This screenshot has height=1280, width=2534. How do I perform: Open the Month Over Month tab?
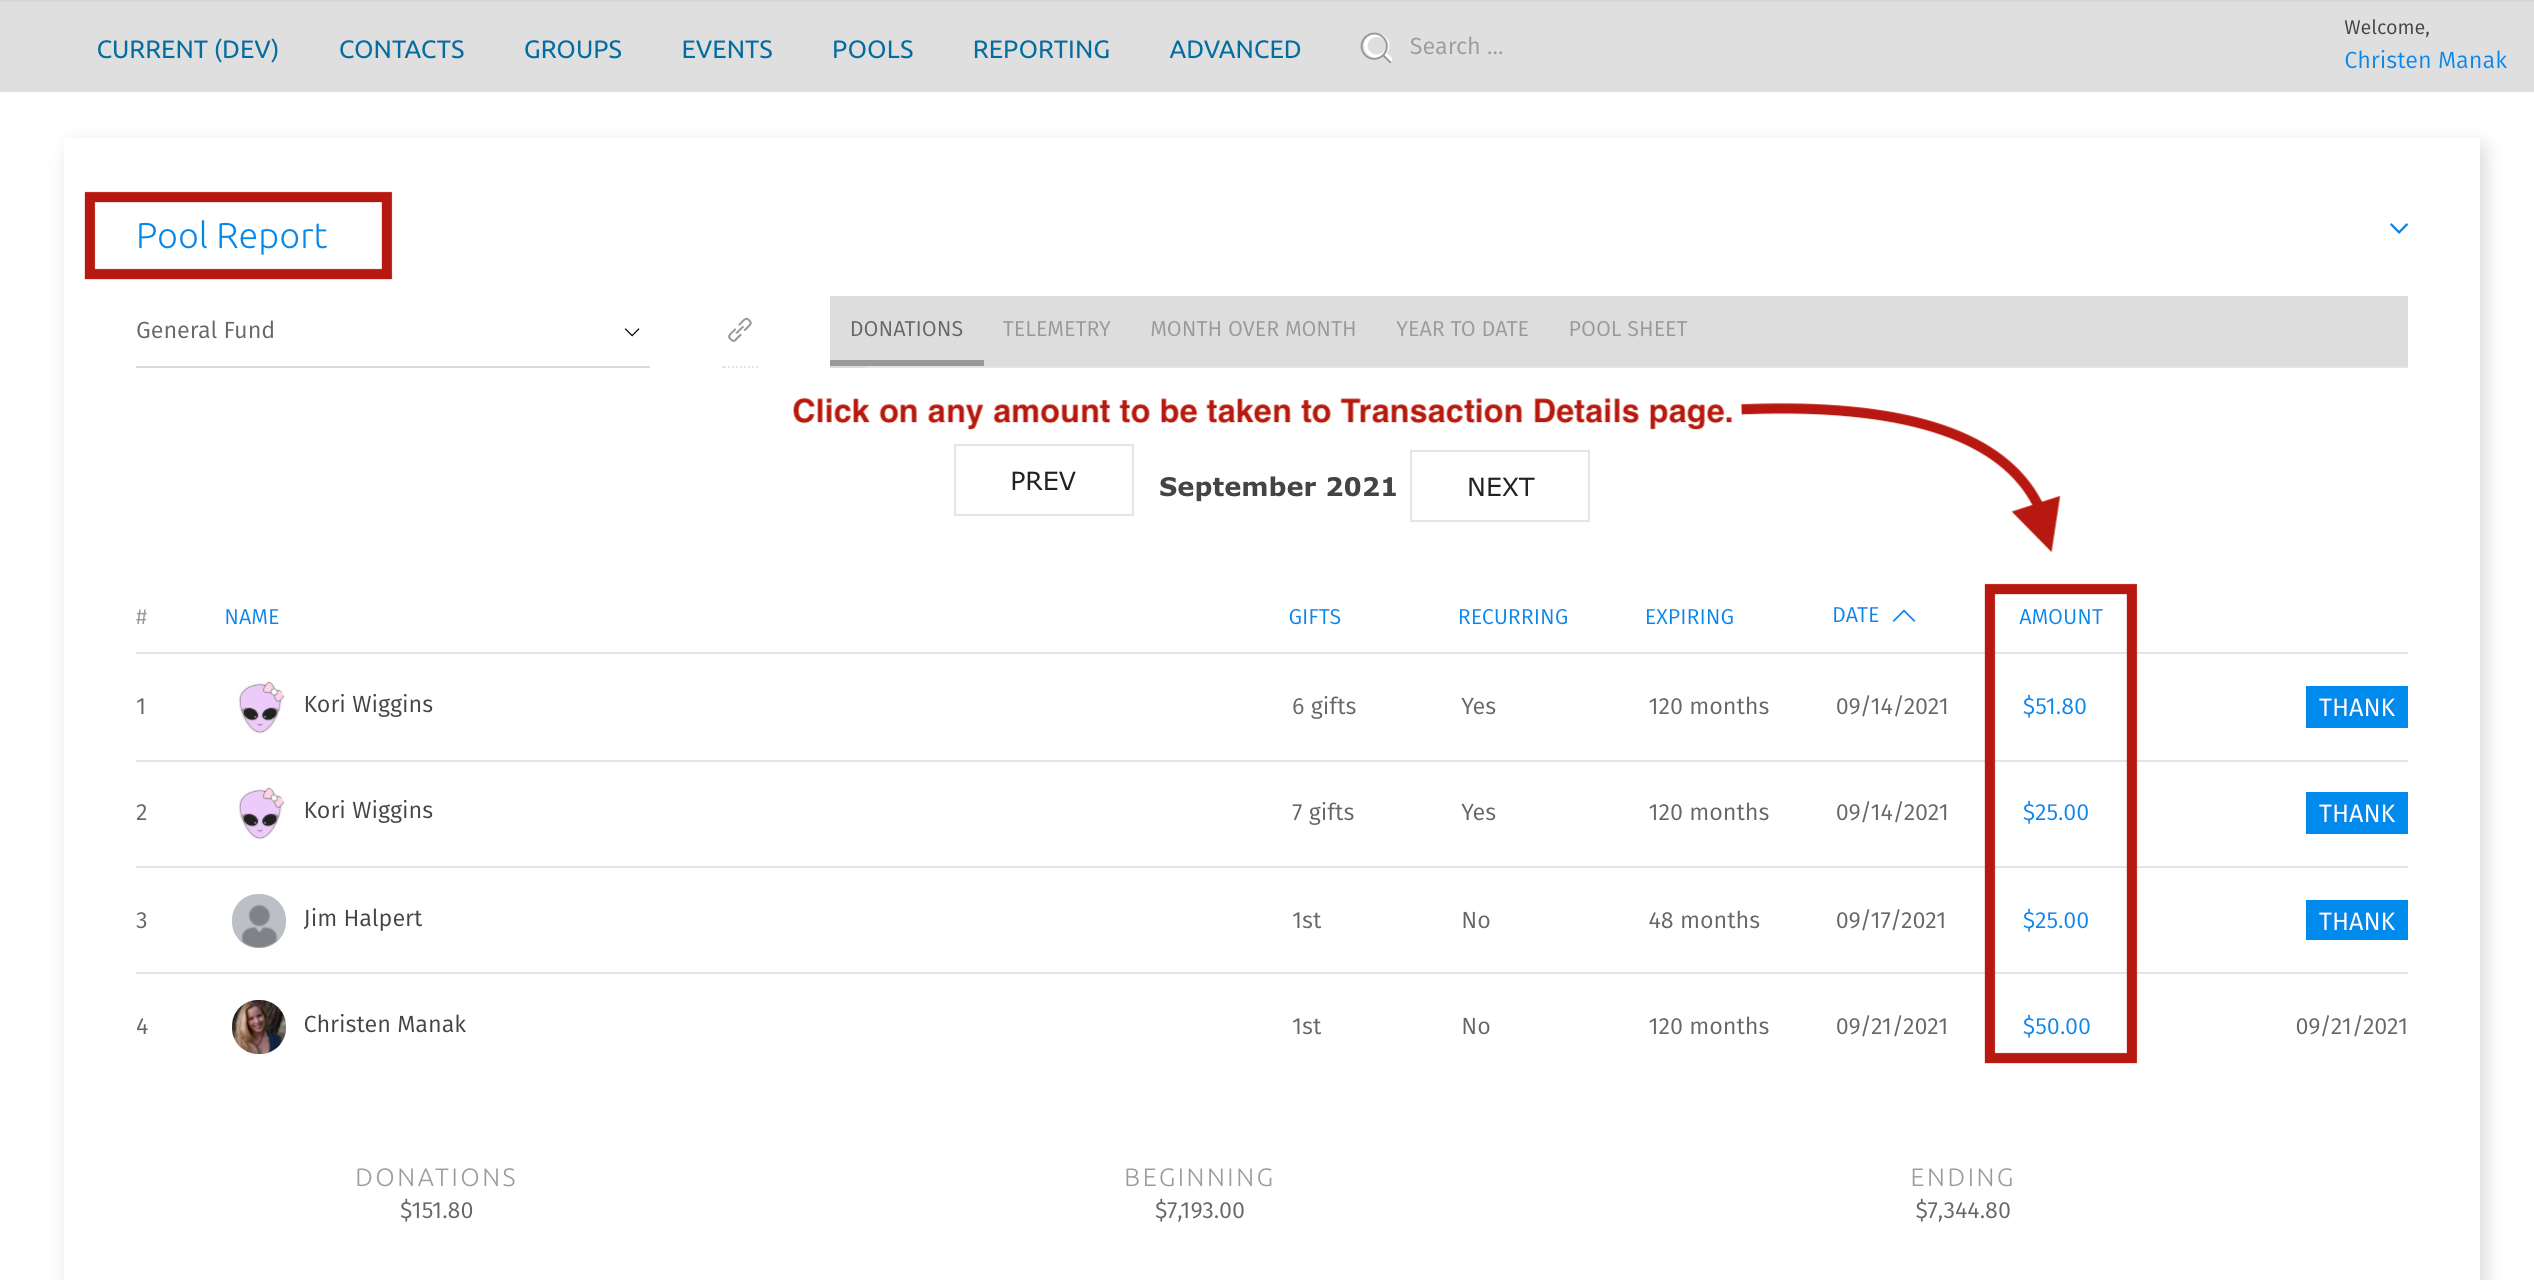point(1252,329)
